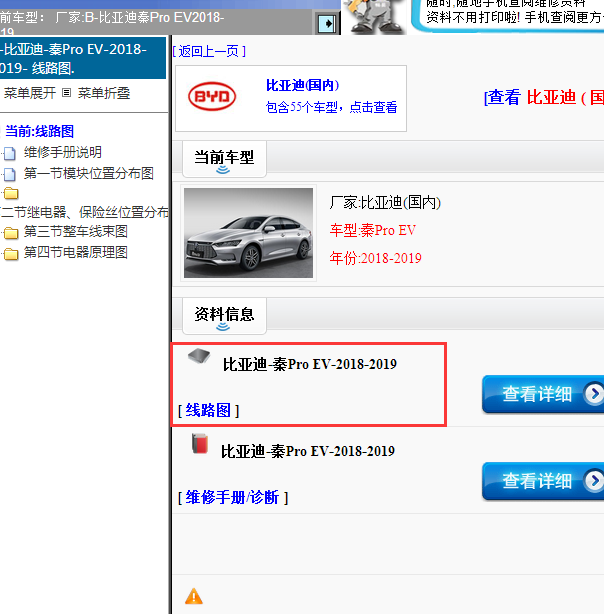Click the blue sidebar title 比亚迪-秦Pro EV 线路图

pyautogui.click(x=83, y=58)
